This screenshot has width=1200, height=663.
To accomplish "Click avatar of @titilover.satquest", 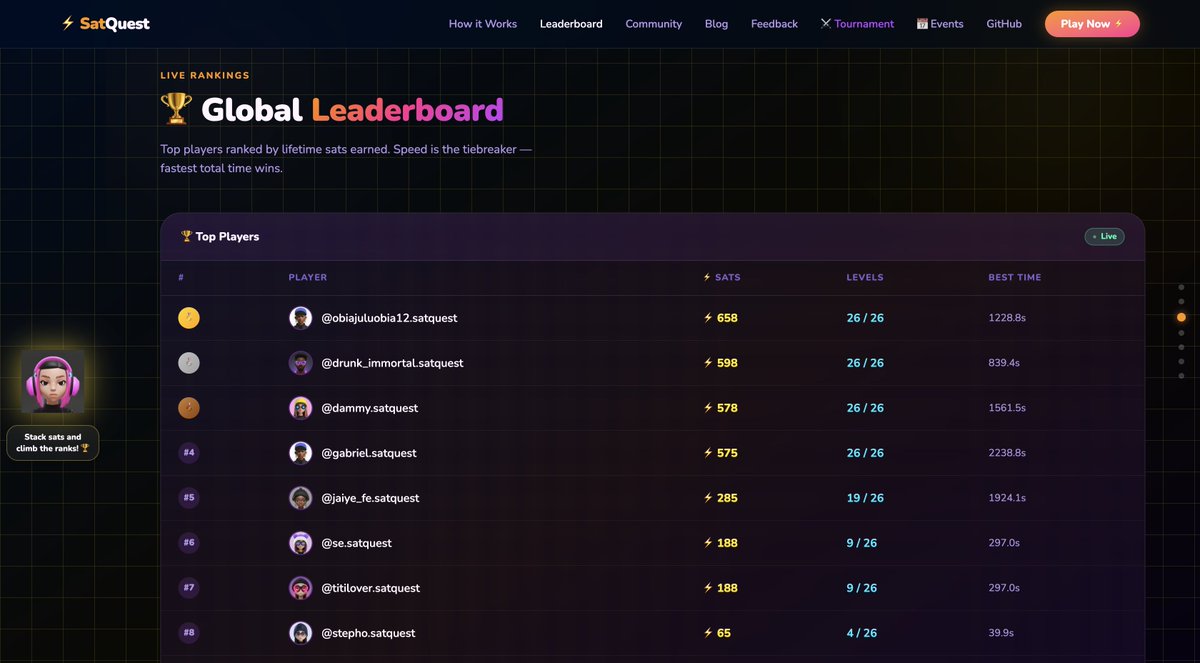I will pos(300,588).
